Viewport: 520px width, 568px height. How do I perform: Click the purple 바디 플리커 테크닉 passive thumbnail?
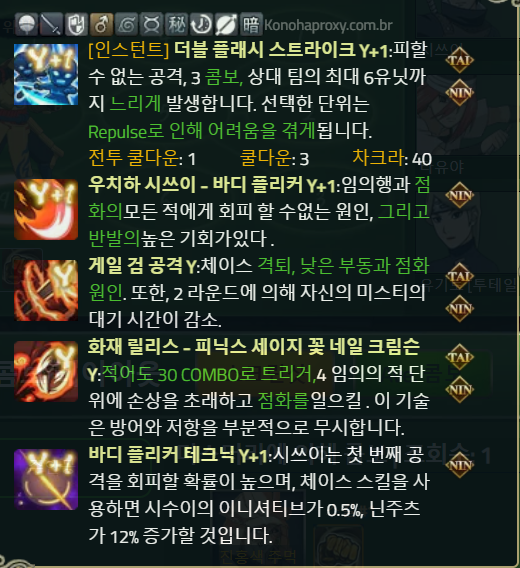(x=46, y=479)
